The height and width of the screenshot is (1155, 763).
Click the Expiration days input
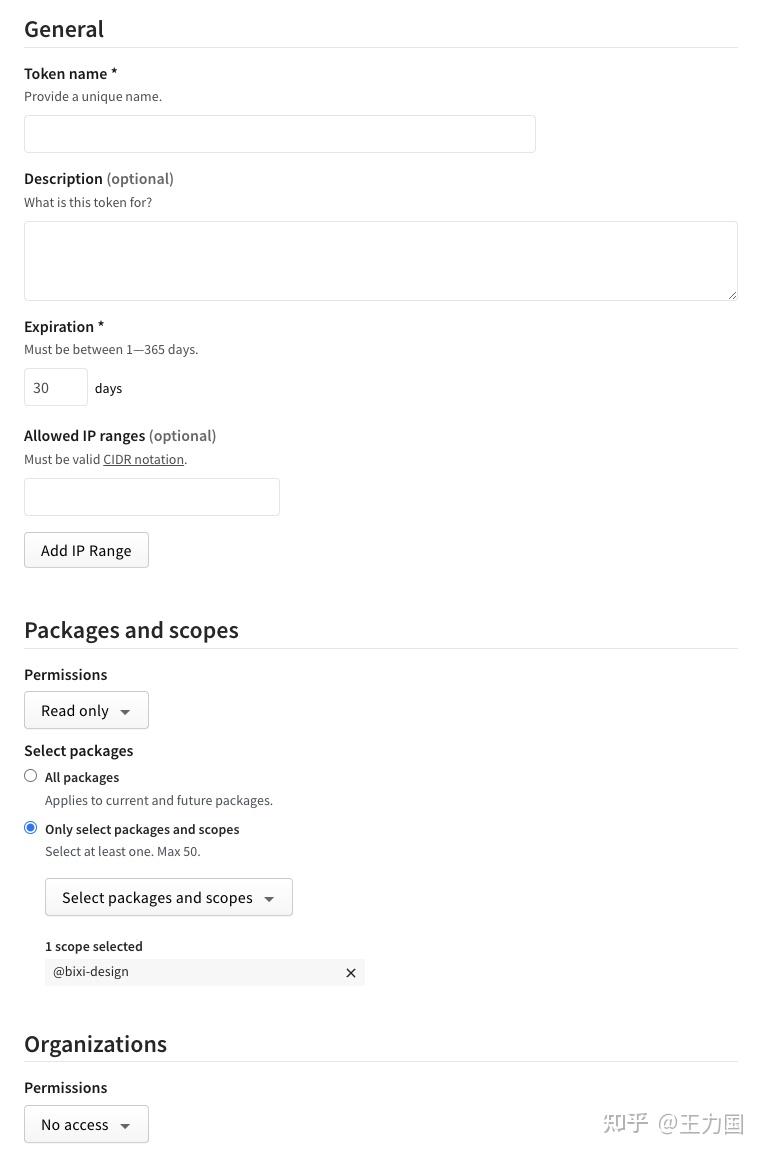(x=56, y=388)
